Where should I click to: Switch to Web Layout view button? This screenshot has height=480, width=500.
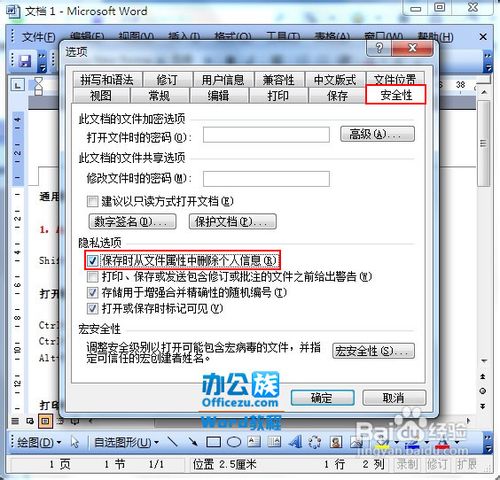pyautogui.click(x=30, y=421)
